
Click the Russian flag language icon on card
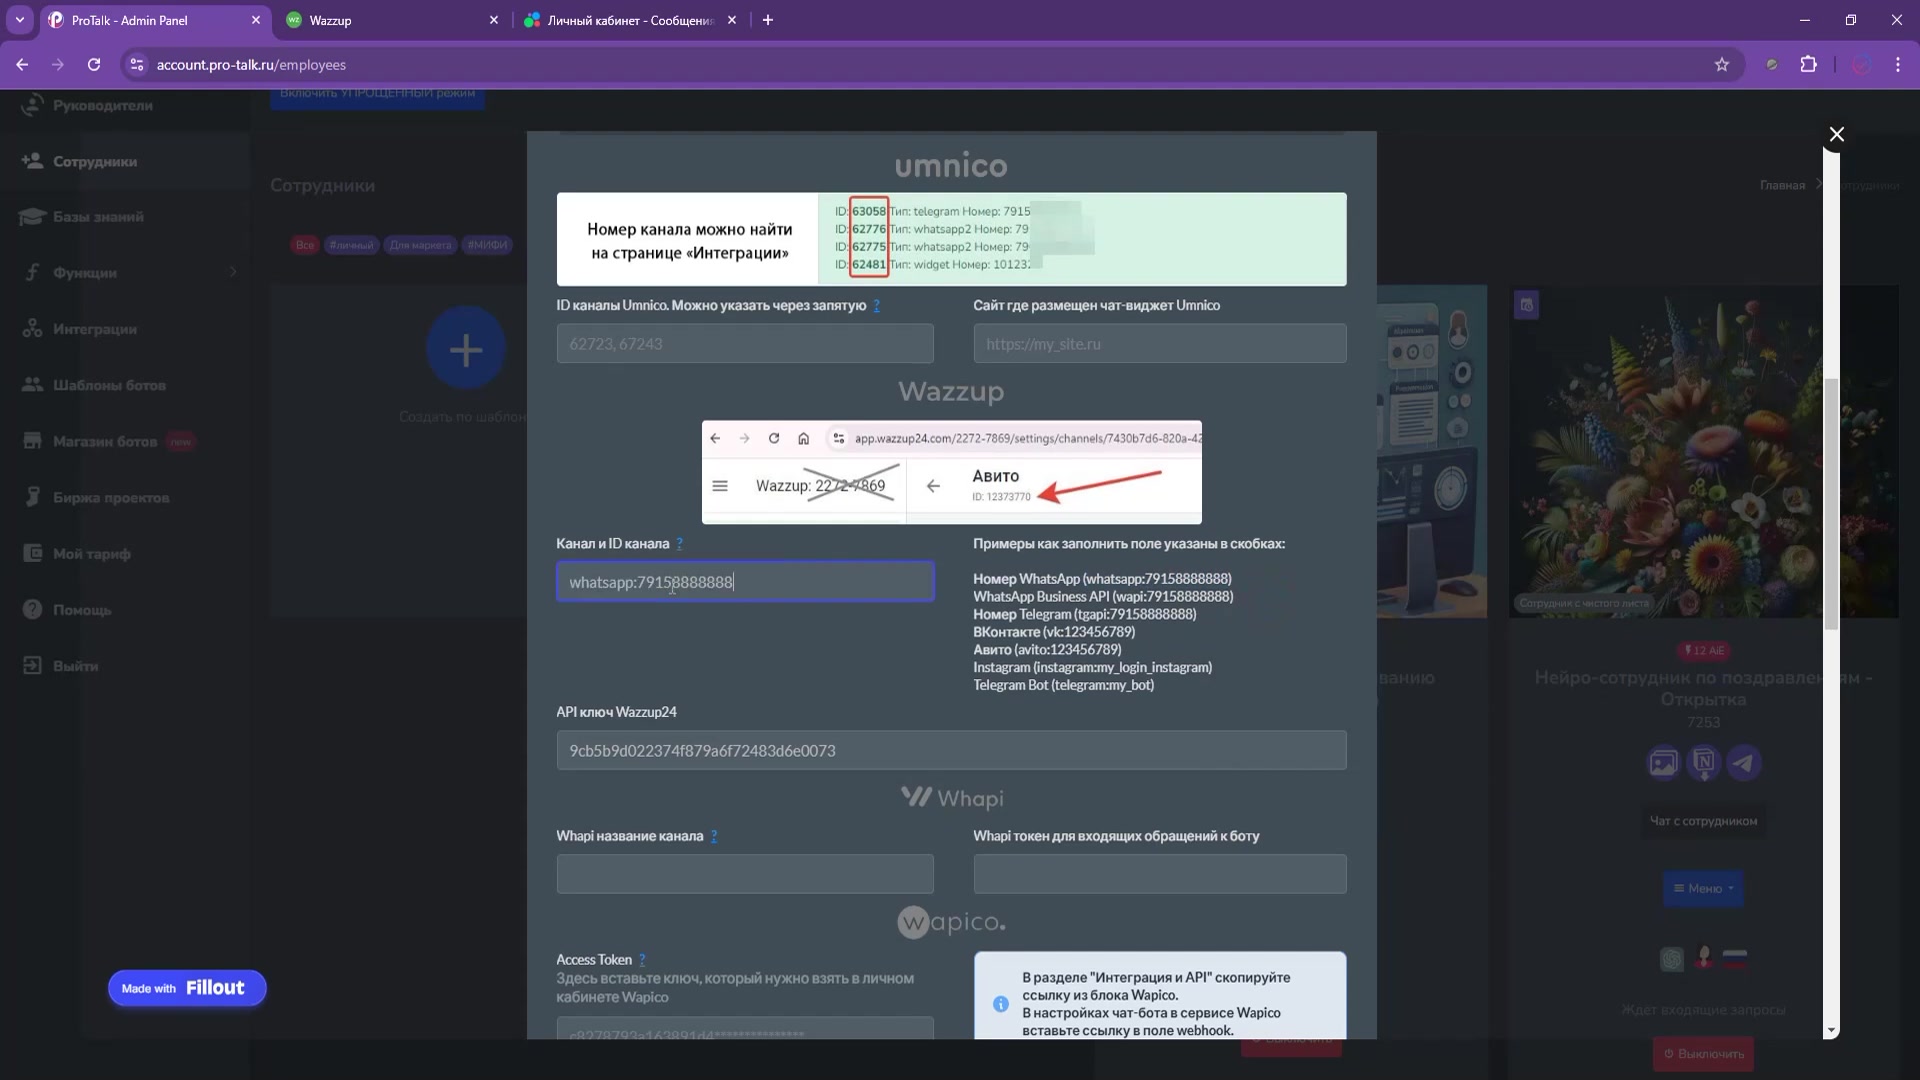[1735, 957]
